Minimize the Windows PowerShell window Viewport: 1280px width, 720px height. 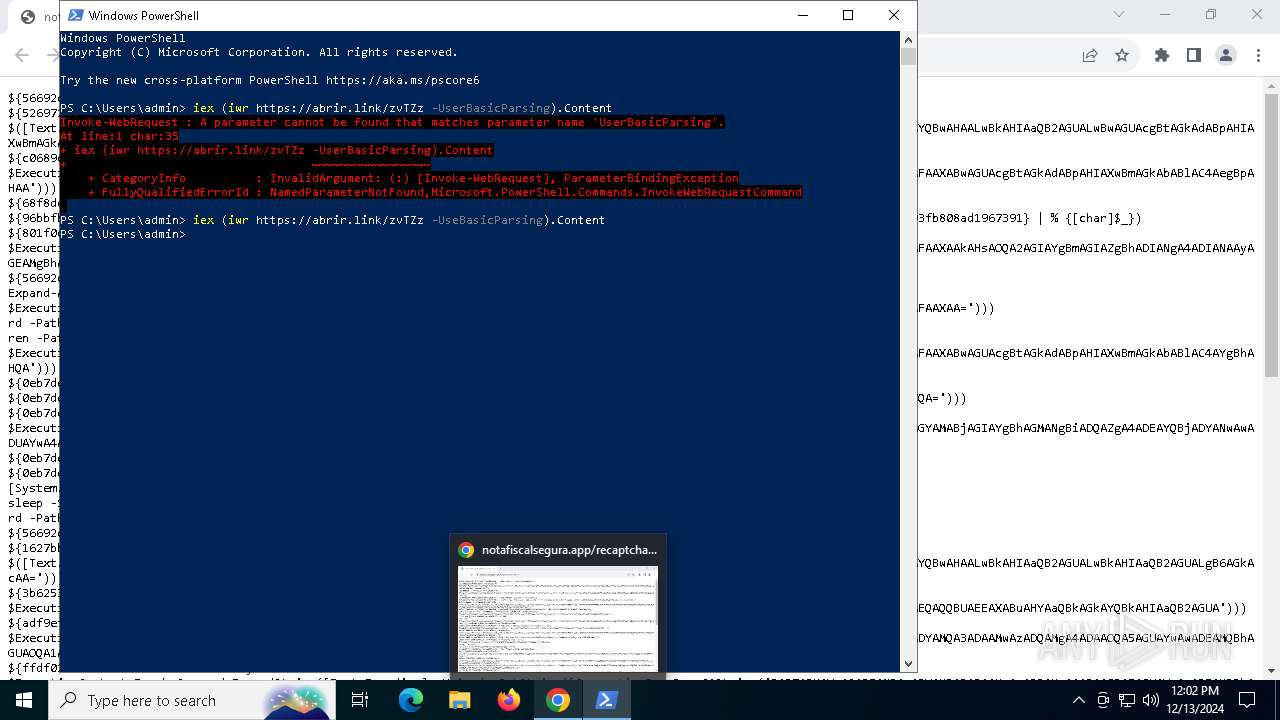[802, 15]
